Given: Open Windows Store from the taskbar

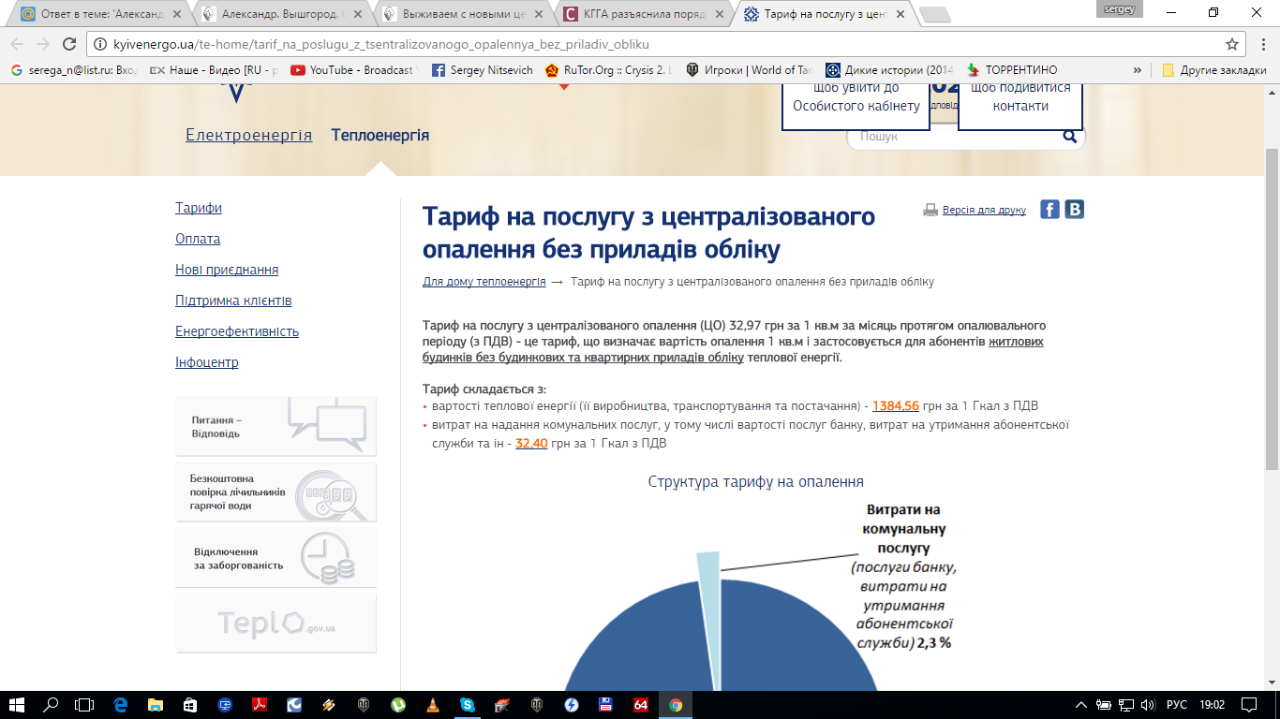Looking at the screenshot, I should 190,705.
